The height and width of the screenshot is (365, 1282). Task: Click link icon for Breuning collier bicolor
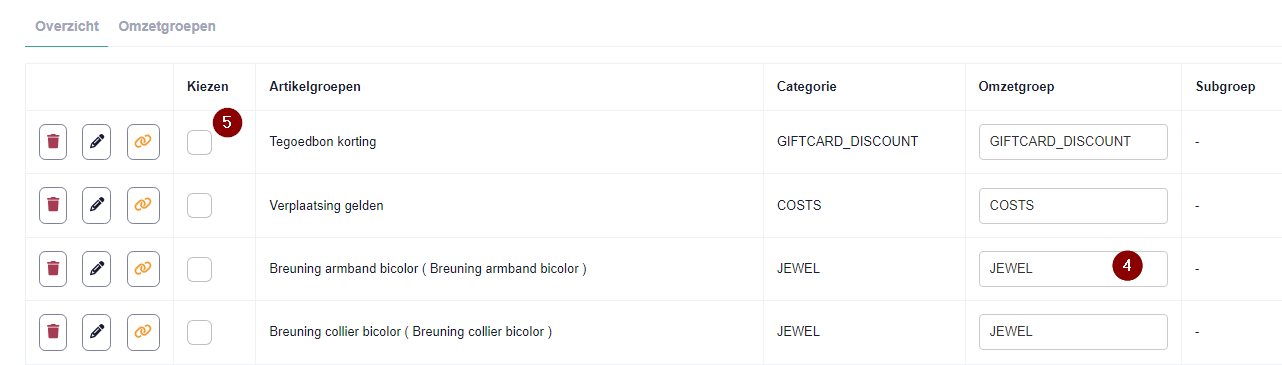pos(143,331)
